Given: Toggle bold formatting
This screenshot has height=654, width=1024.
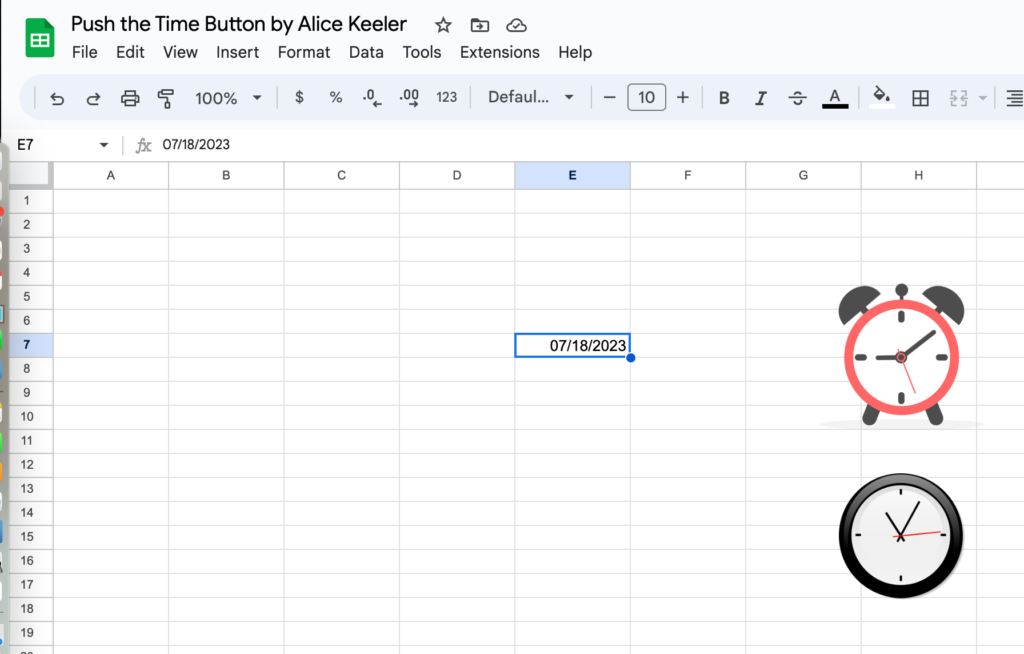Looking at the screenshot, I should pyautogui.click(x=724, y=98).
